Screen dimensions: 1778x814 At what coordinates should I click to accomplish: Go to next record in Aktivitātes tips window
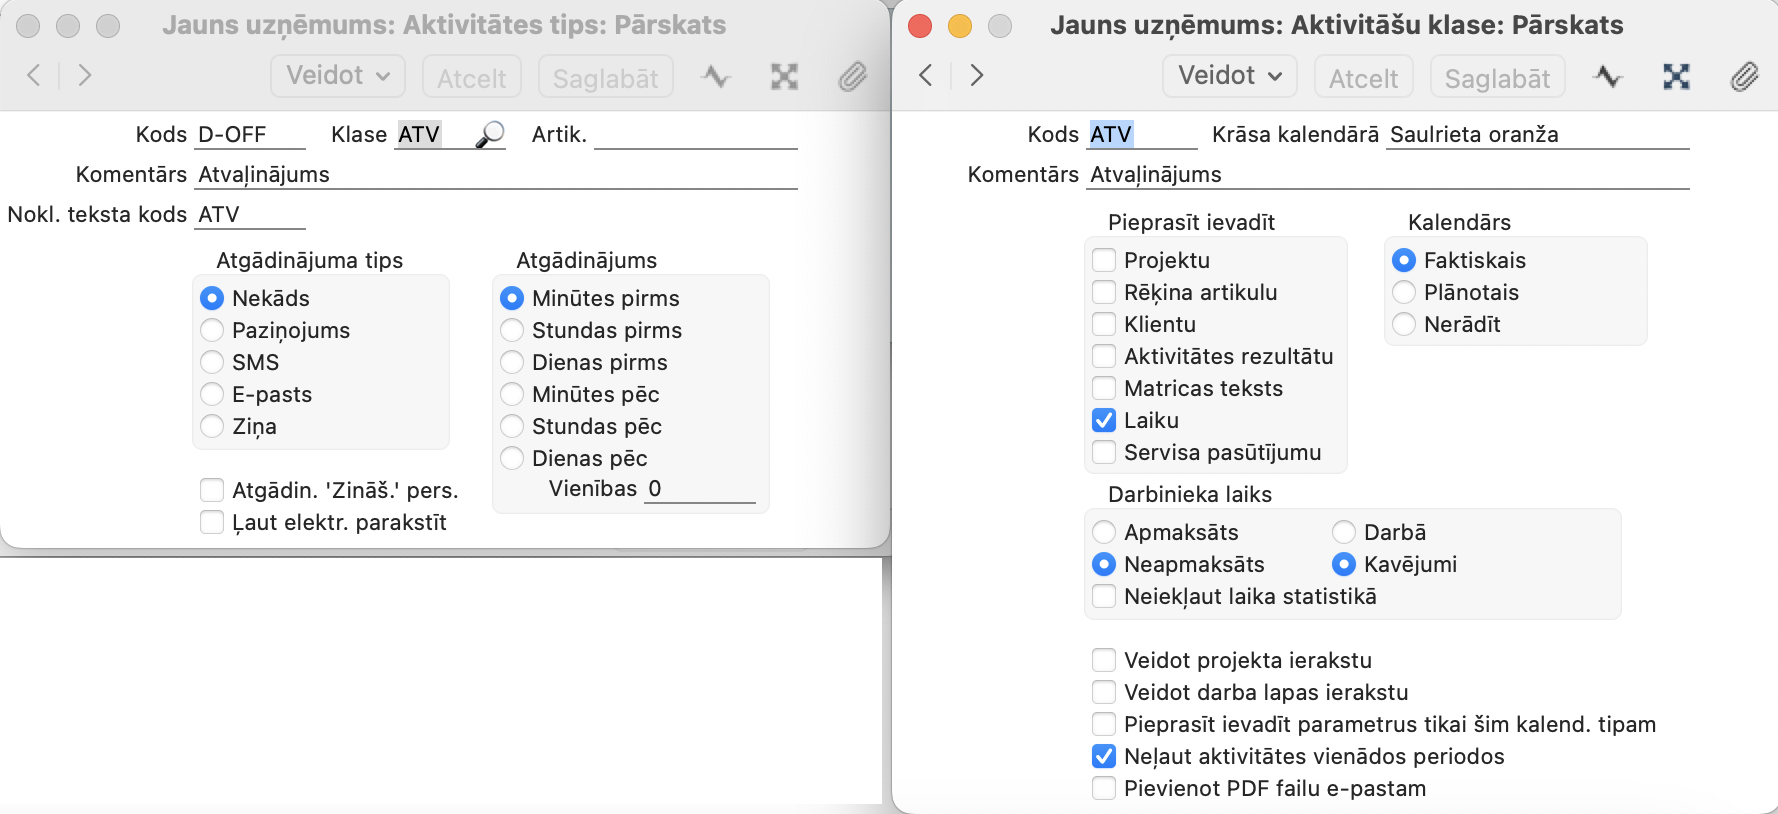click(x=85, y=75)
